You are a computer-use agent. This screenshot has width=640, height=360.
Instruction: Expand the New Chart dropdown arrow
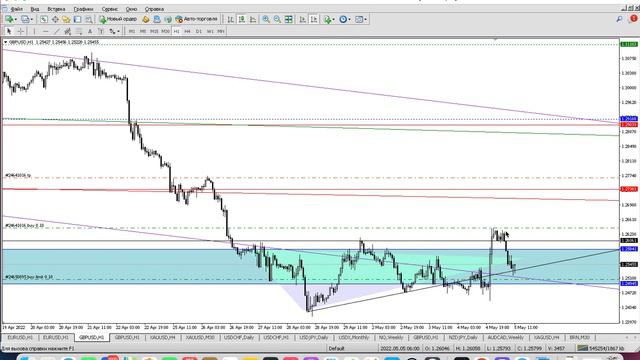[x=16, y=19]
